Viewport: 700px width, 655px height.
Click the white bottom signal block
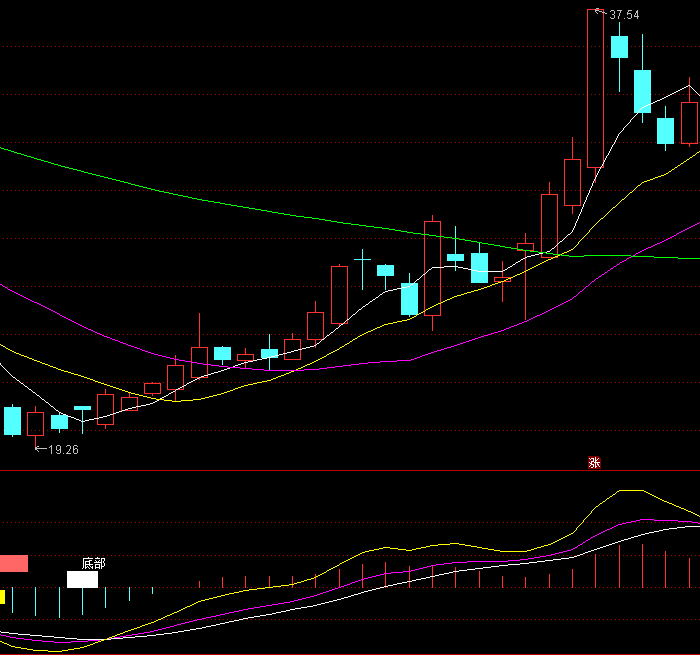[82, 580]
